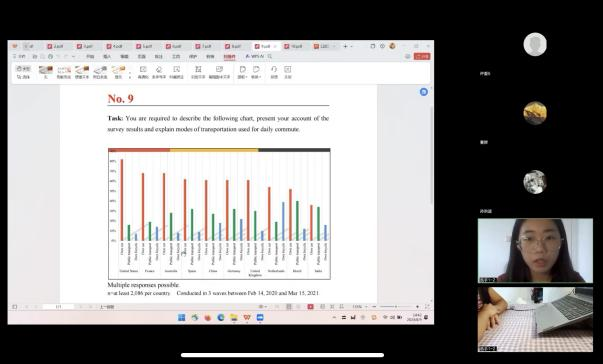Expand the tab list arrow beside the plus
603x364 pixels.
pyautogui.click(x=351, y=47)
